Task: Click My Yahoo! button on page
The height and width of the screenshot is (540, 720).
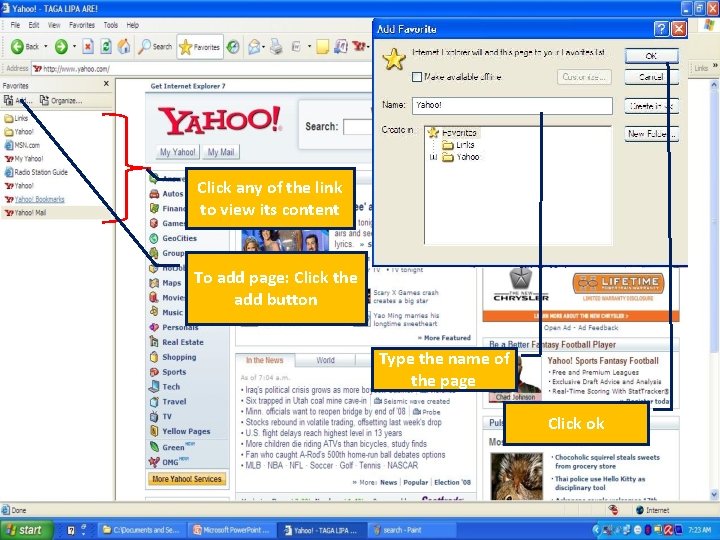Action: pos(178,152)
